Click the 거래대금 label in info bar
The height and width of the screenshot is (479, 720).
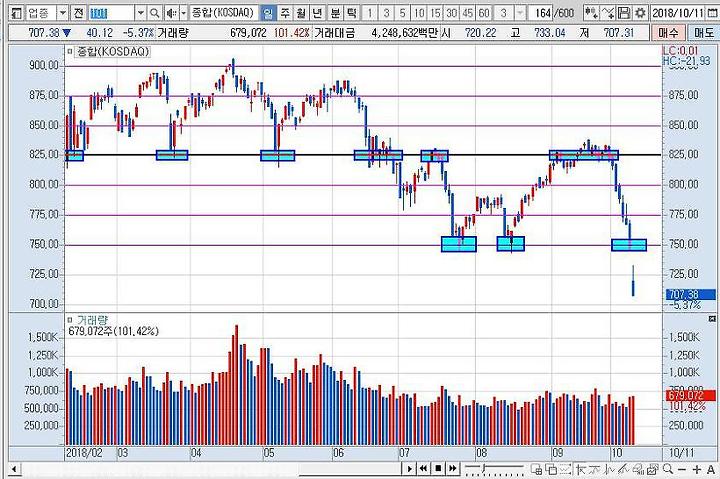[x=334, y=33]
